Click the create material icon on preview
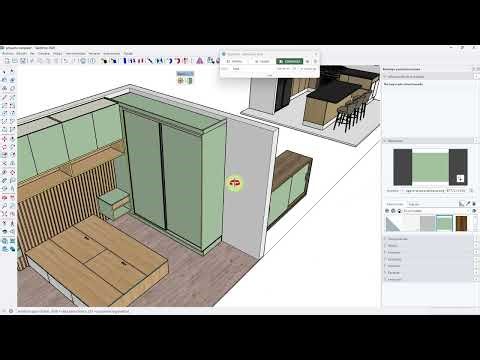This screenshot has width=480, height=360. coord(460,179)
